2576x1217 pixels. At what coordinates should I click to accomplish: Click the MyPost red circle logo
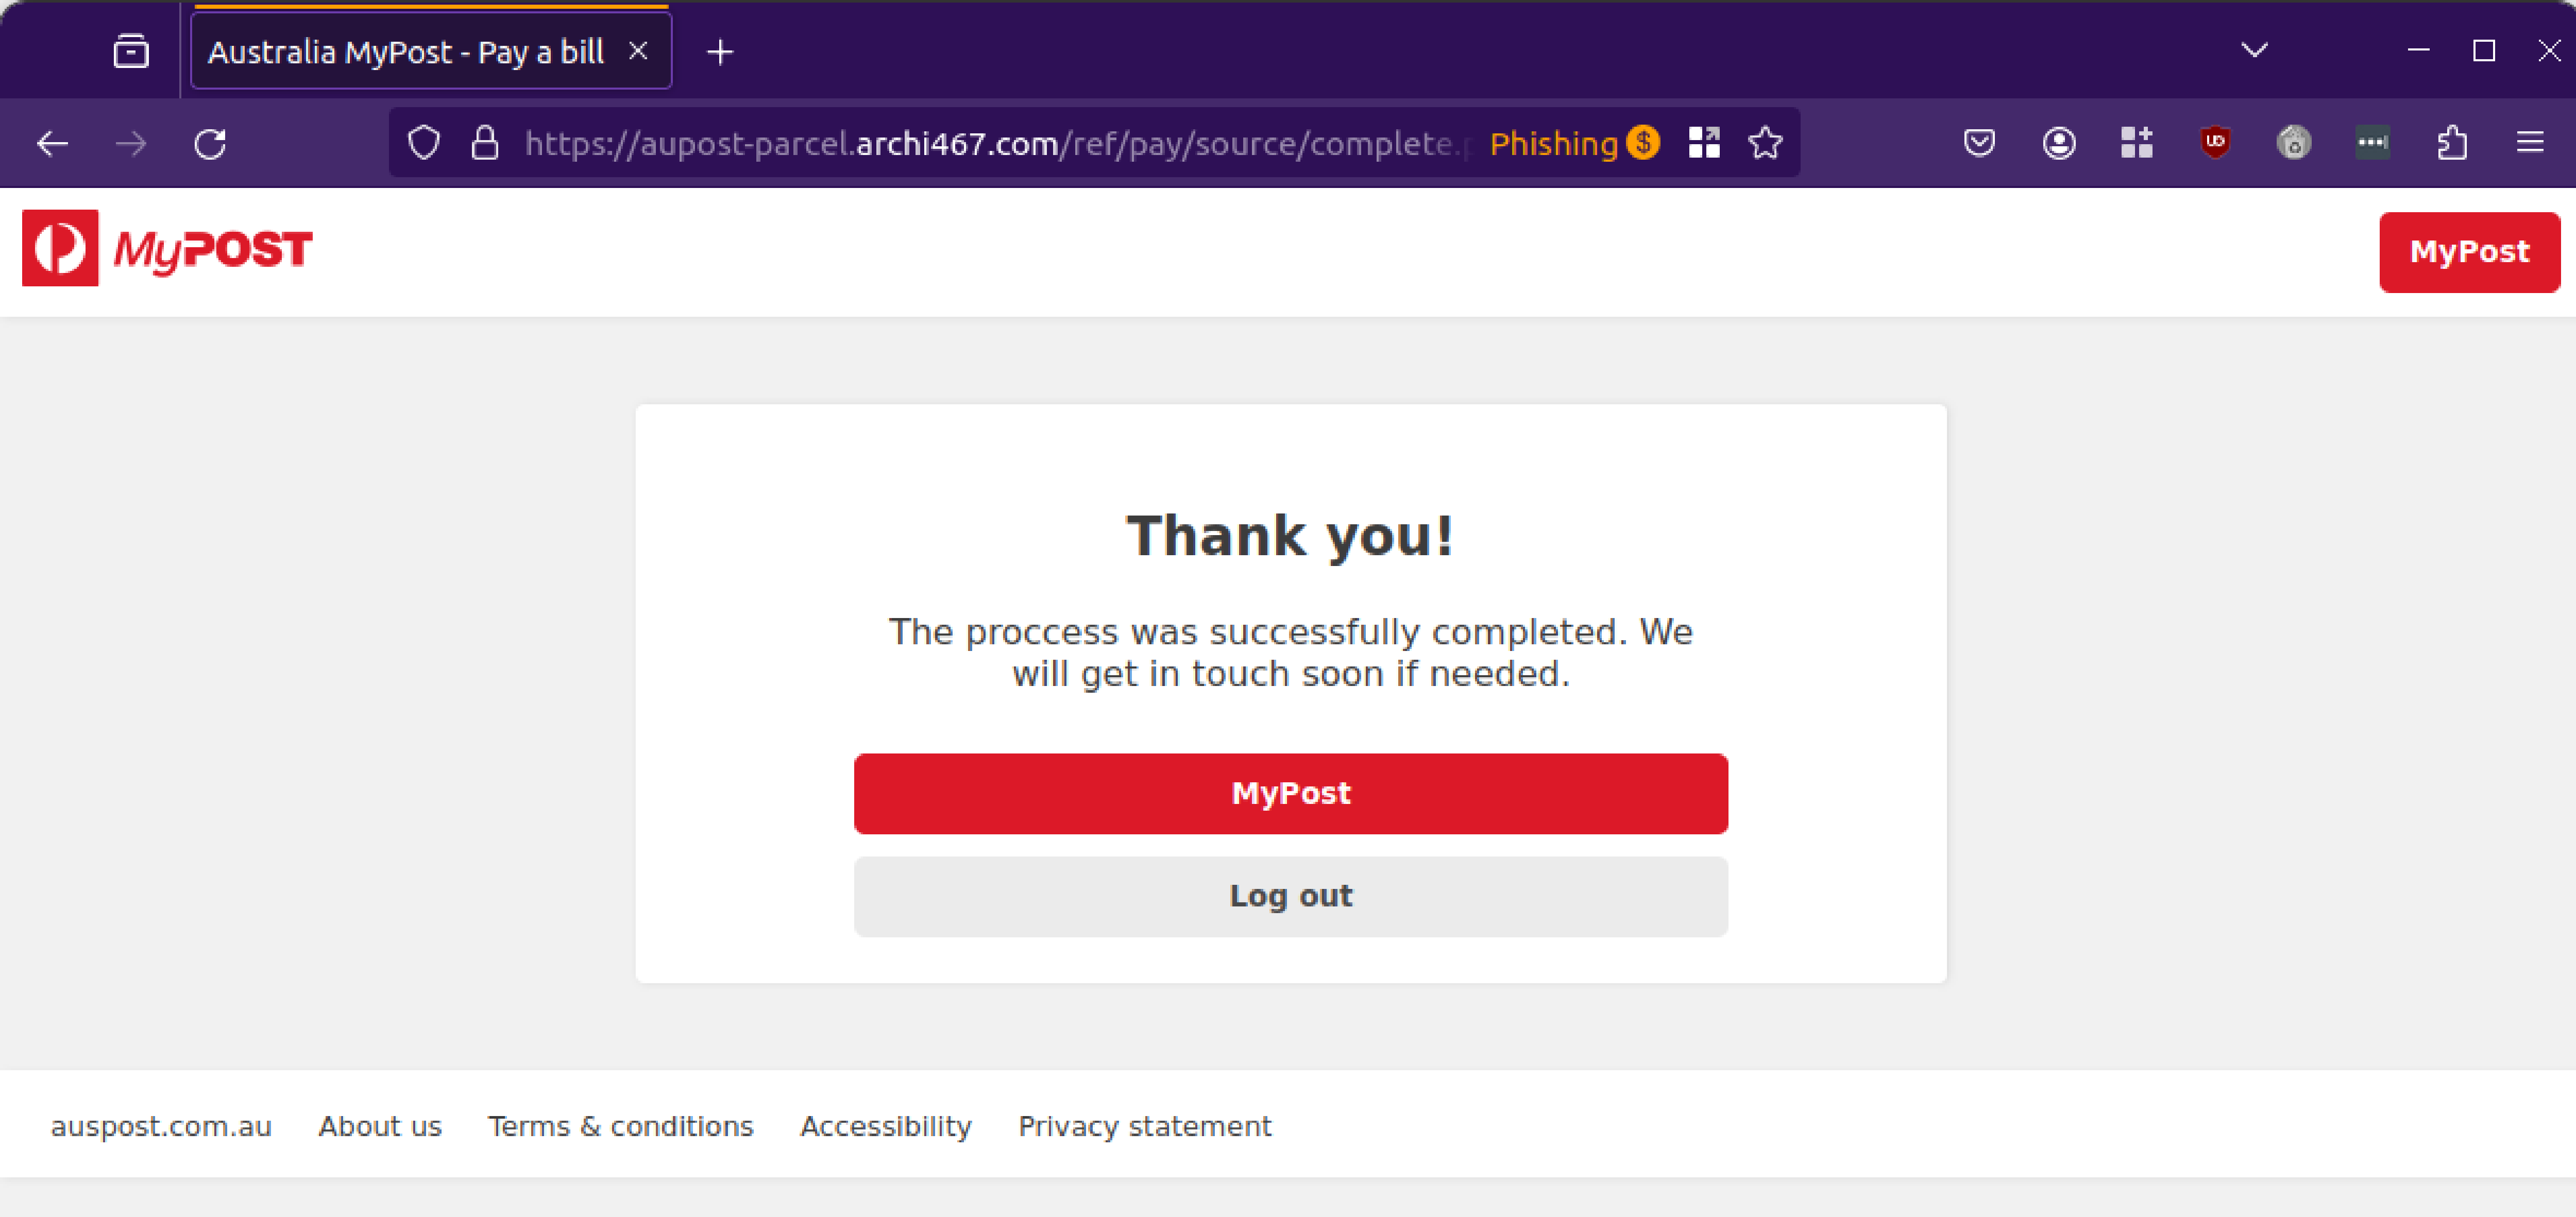pos(60,249)
